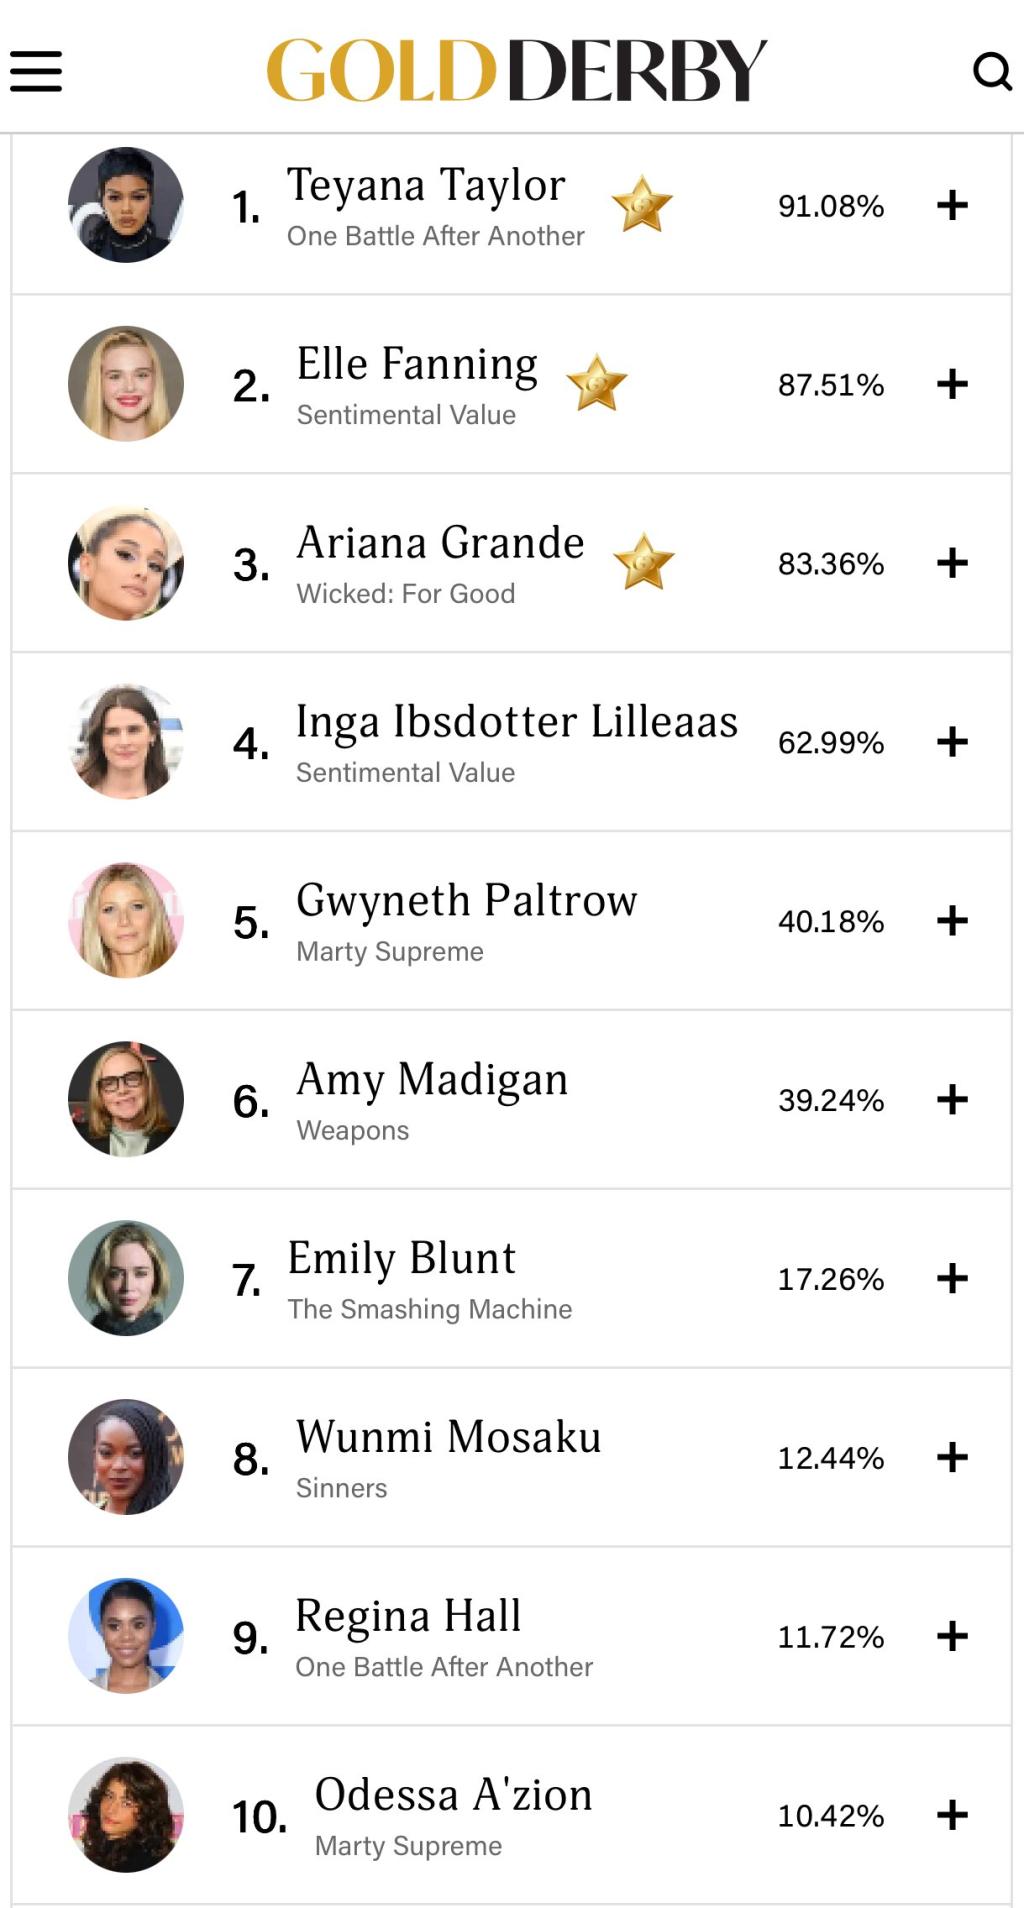The height and width of the screenshot is (1908, 1024).
Task: Click the plus icon beside Amy Madigan
Action: pyautogui.click(x=952, y=1100)
